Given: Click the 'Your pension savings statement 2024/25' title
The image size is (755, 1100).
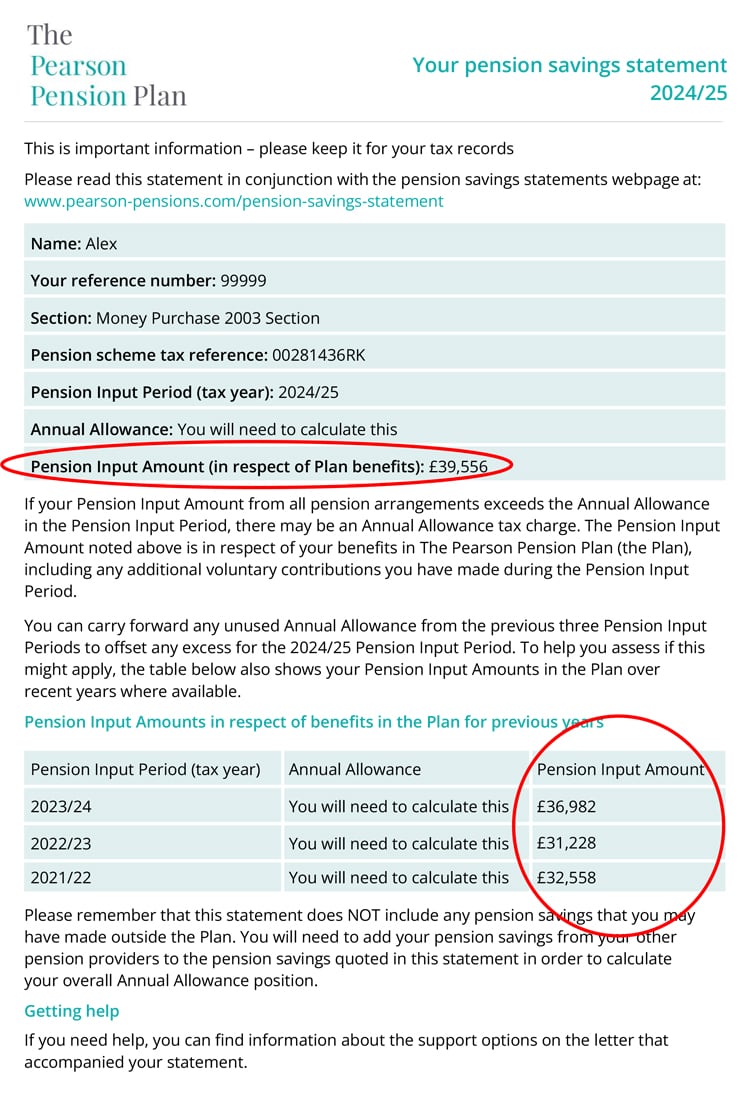Looking at the screenshot, I should click(570, 79).
